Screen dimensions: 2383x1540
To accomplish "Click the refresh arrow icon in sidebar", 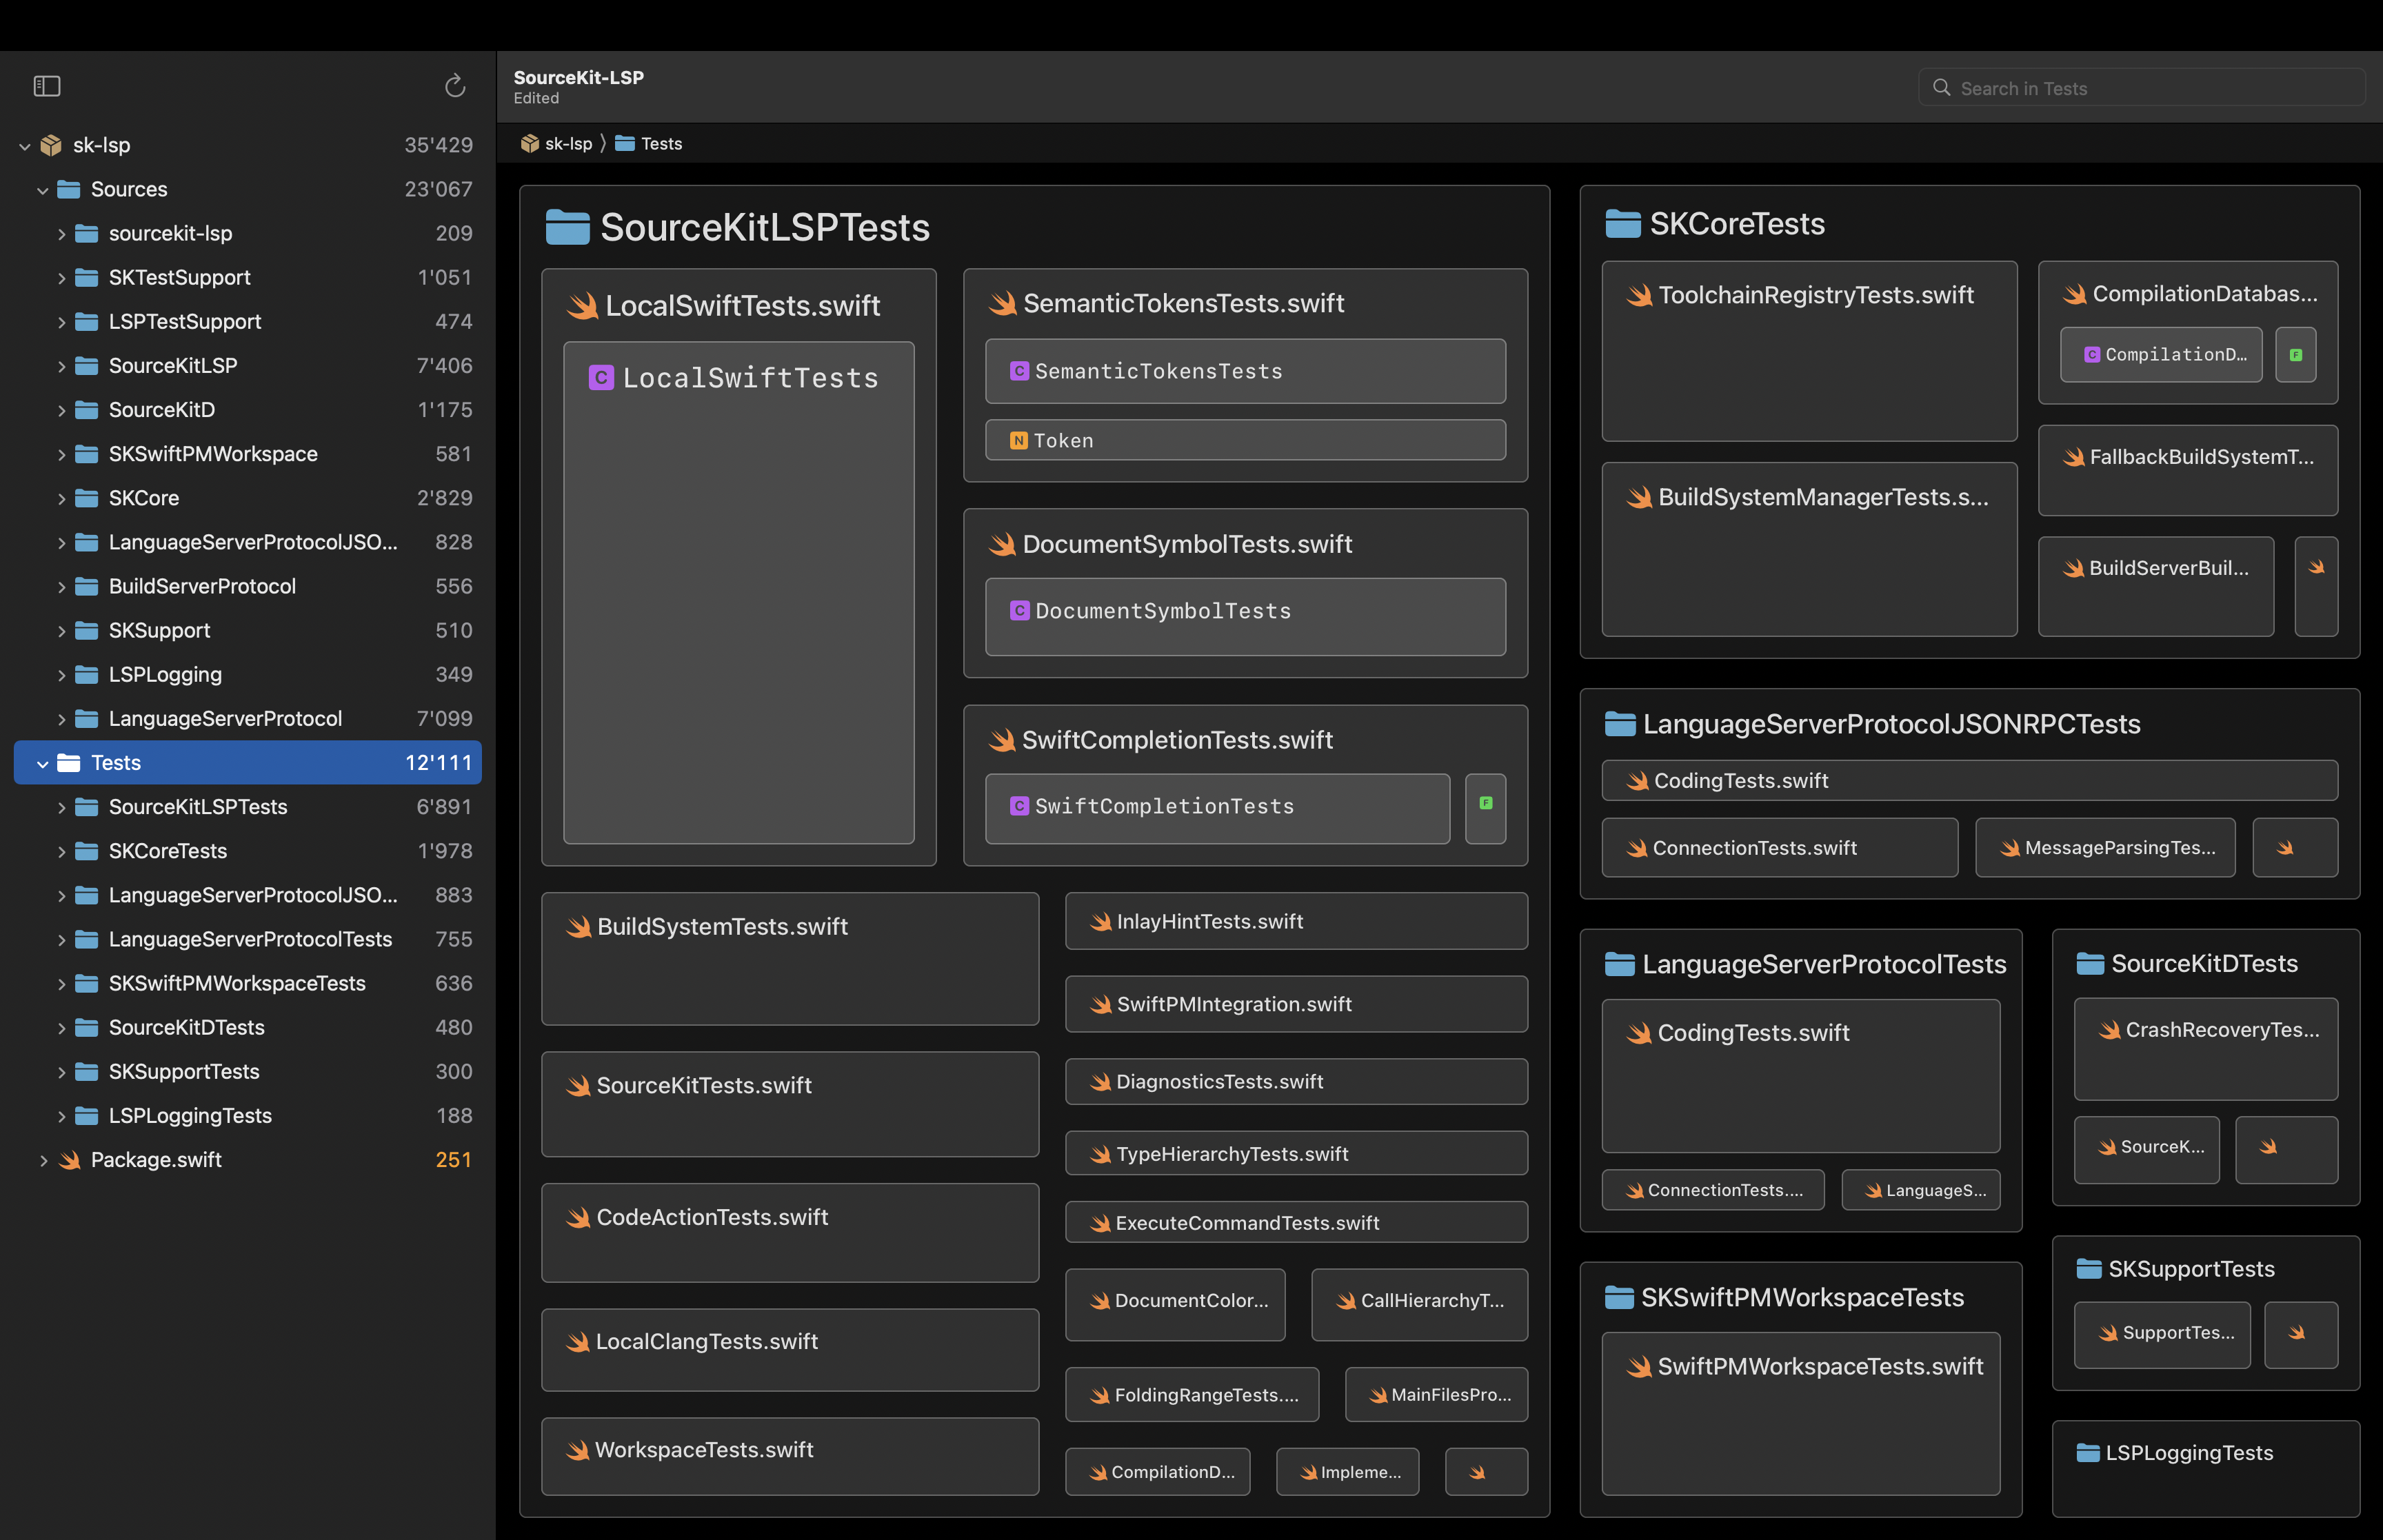I will tap(455, 86).
